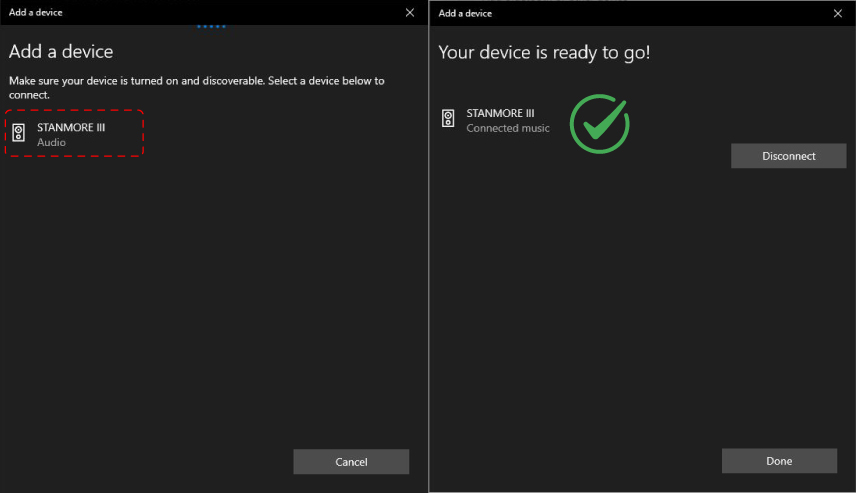856x493 pixels.
Task: Close the right Your device is ready dialog
Action: pyautogui.click(x=837, y=13)
